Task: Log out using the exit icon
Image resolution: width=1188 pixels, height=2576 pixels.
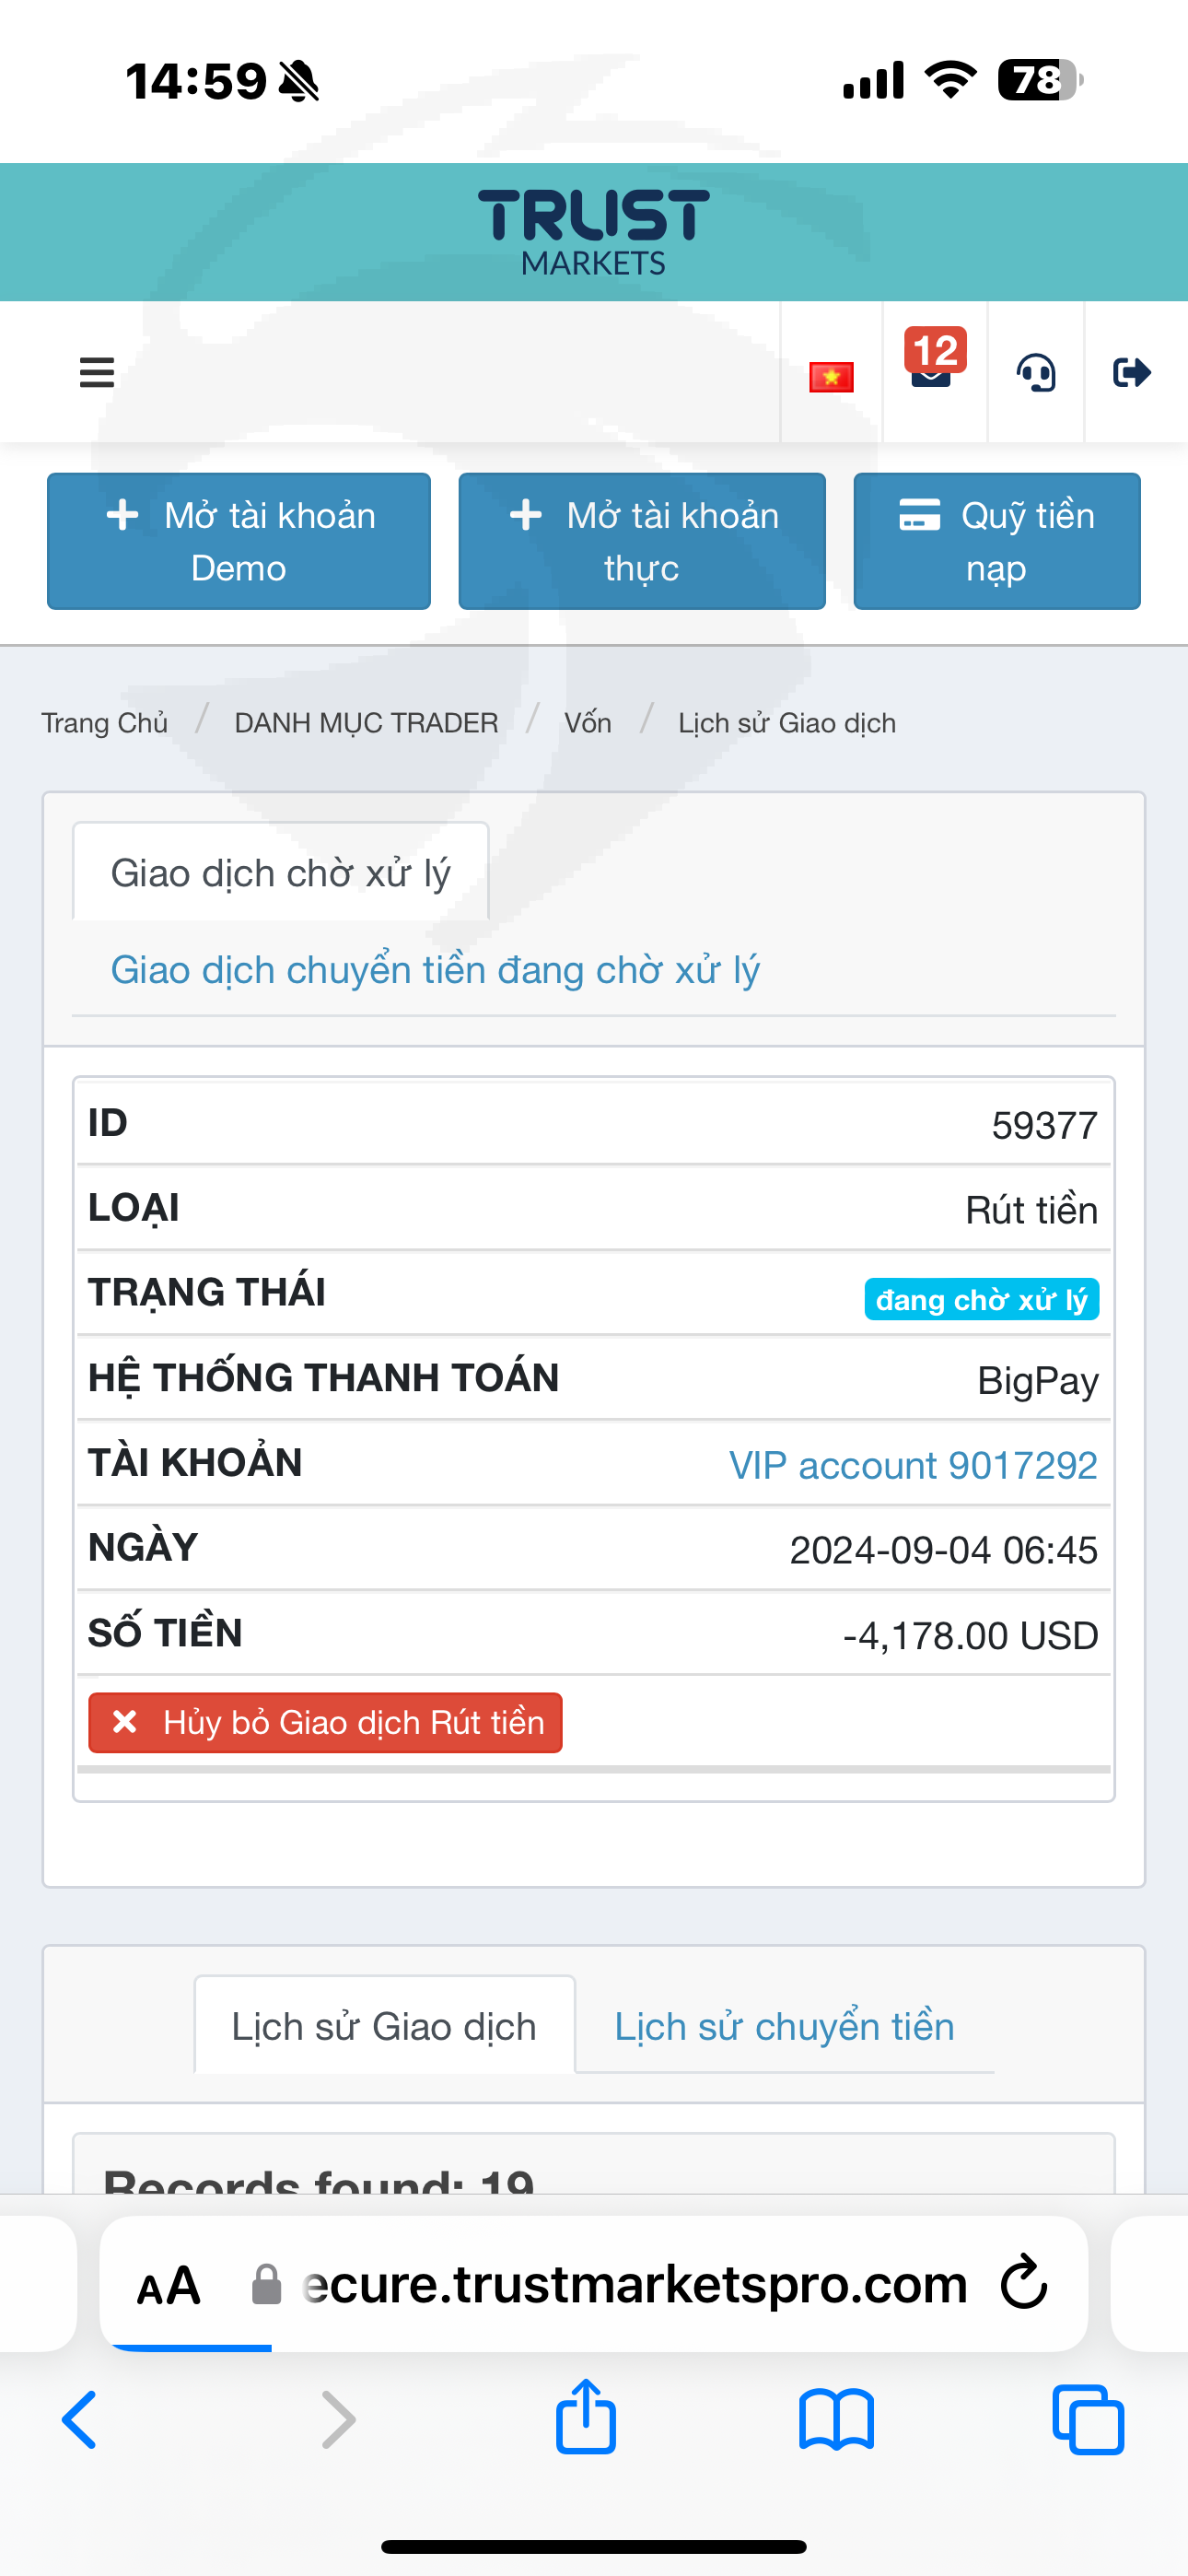Action: [1132, 373]
